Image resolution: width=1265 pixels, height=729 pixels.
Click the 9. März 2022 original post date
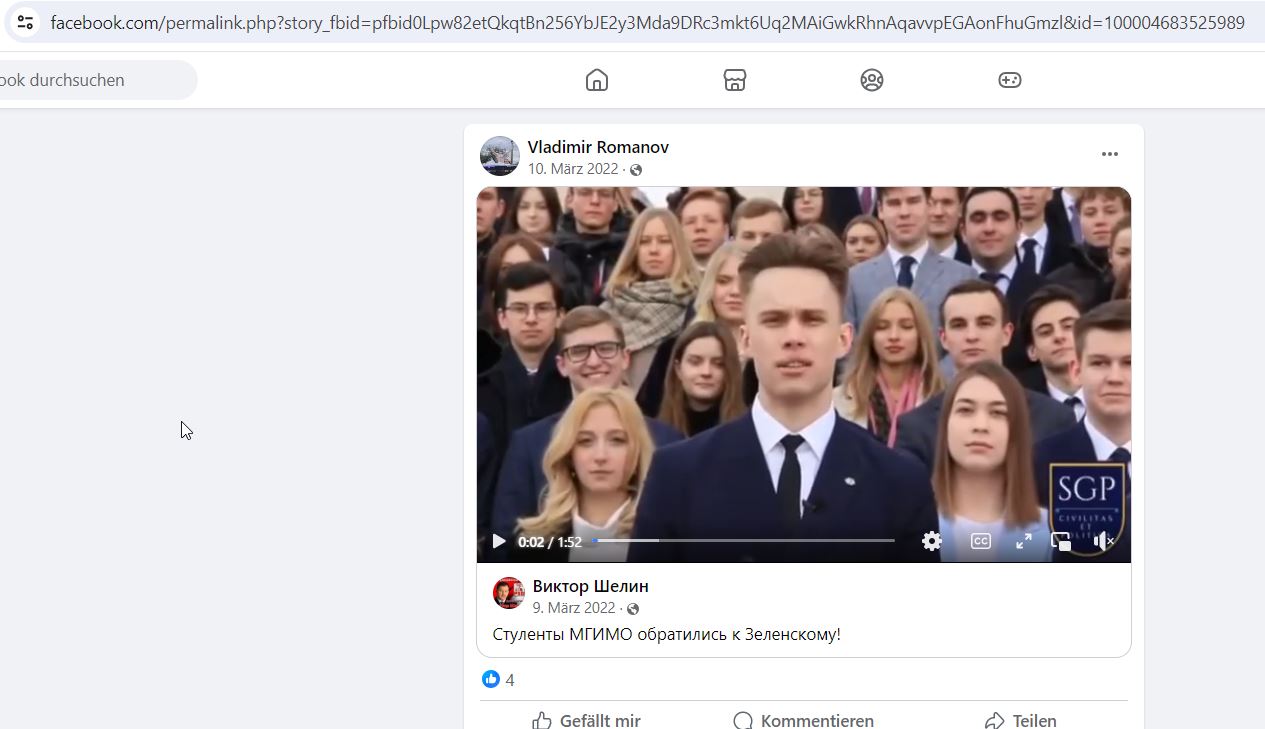[x=574, y=608]
